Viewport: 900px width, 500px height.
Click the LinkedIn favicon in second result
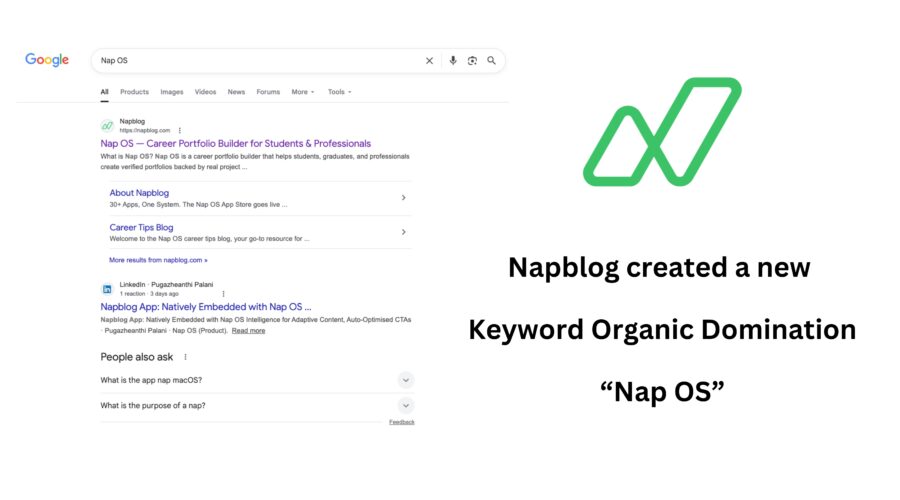(107, 289)
